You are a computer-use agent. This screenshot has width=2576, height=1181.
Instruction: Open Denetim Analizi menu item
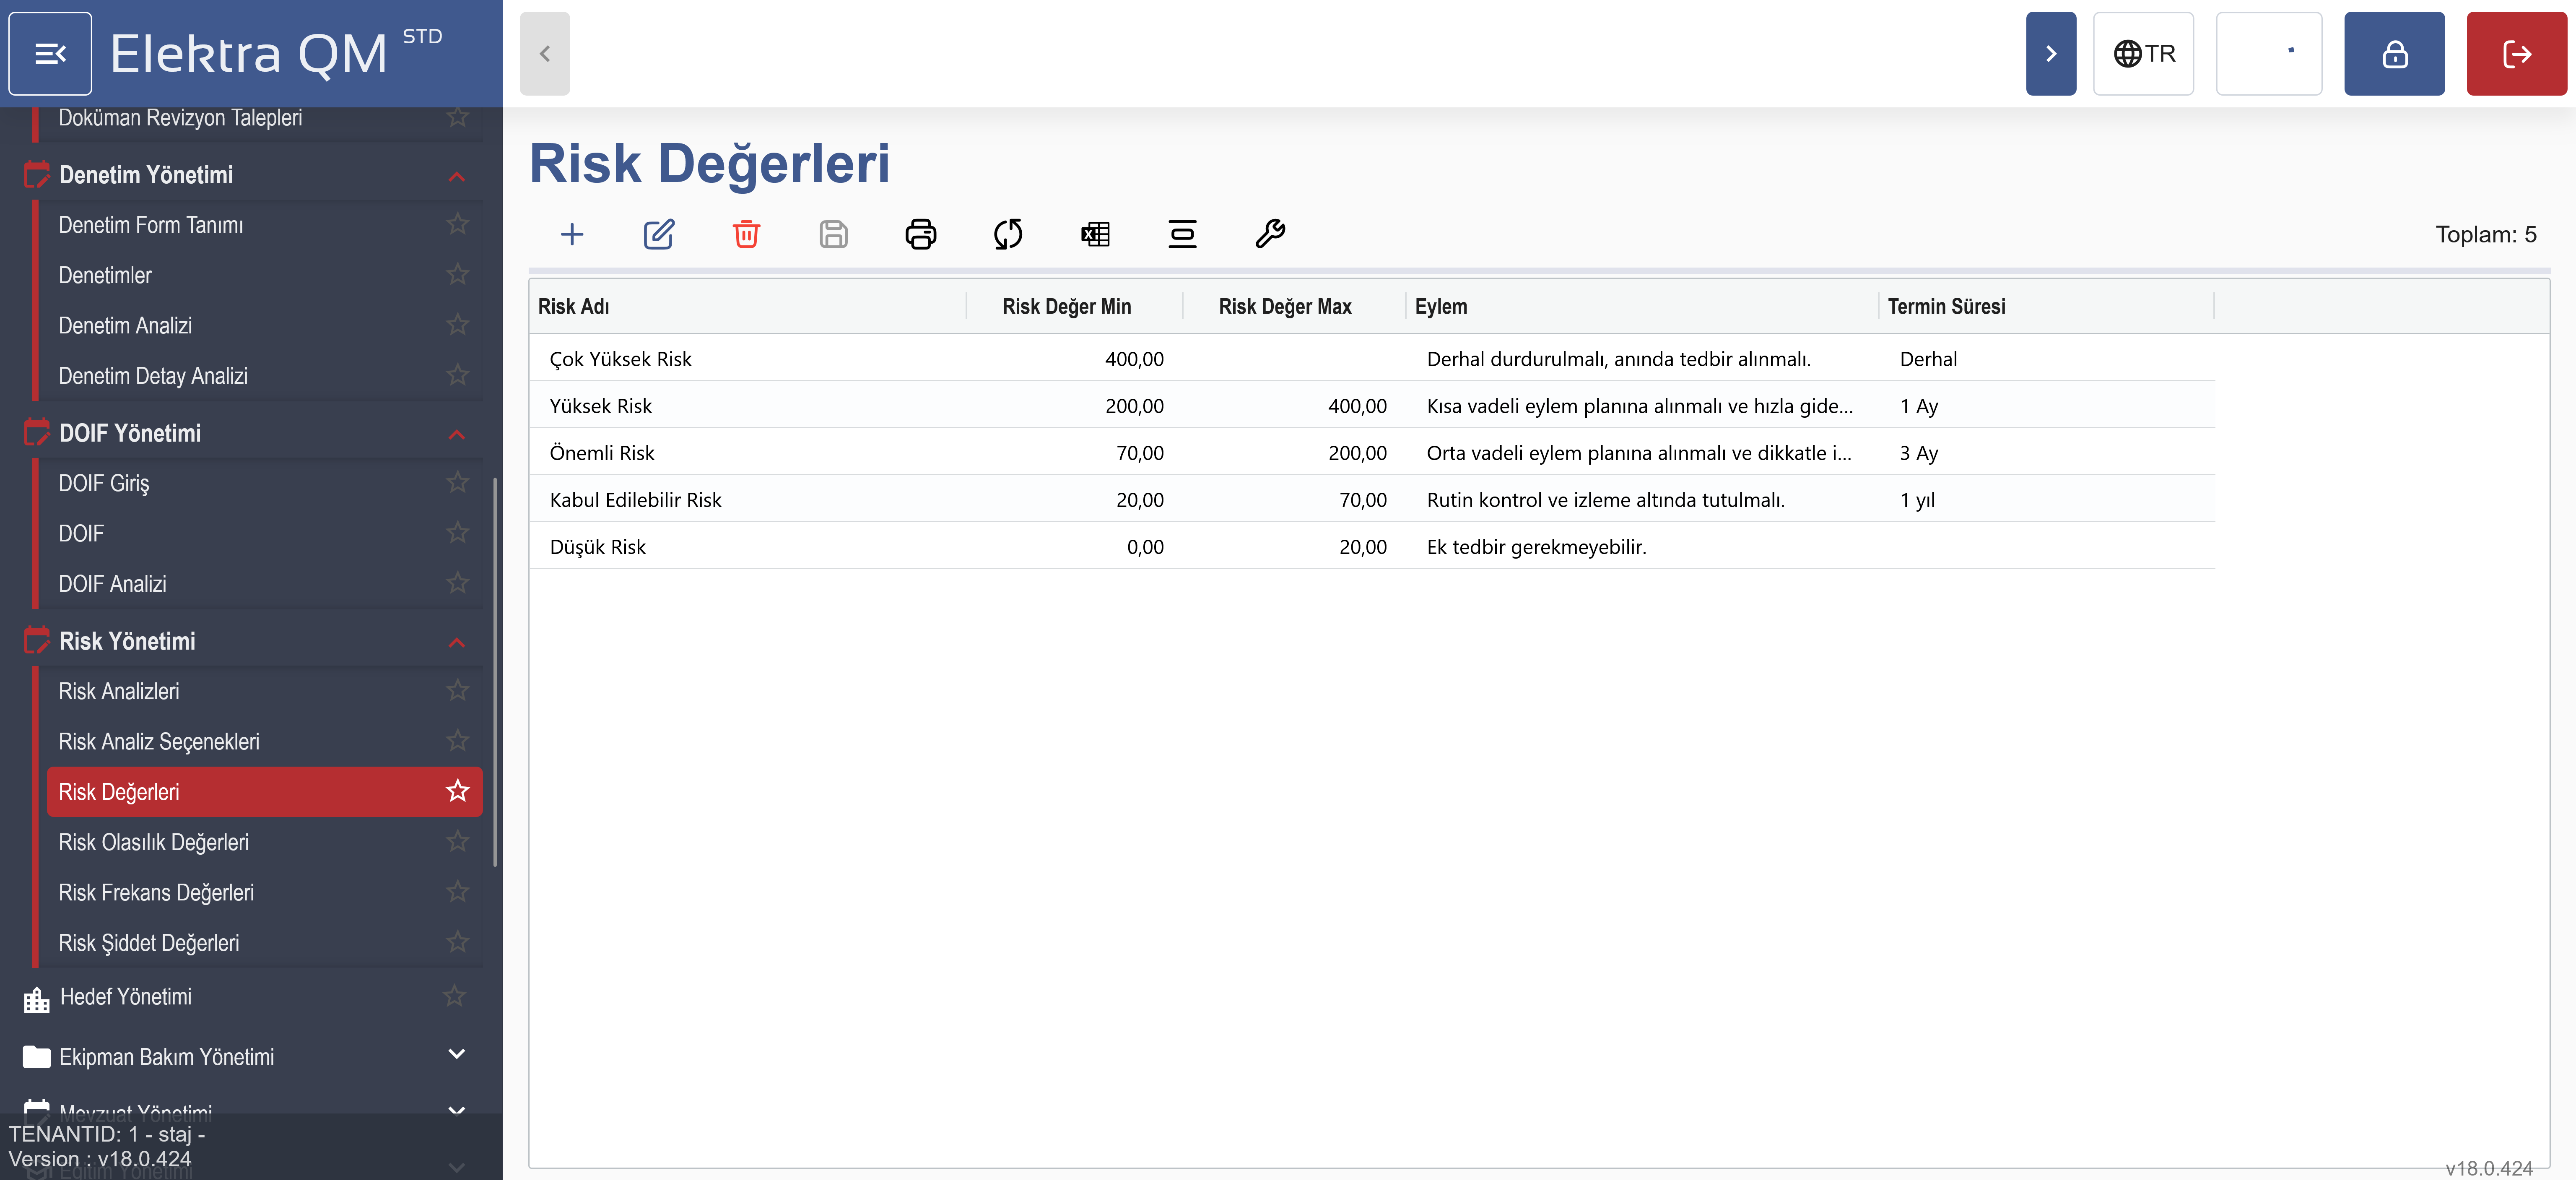(x=125, y=325)
